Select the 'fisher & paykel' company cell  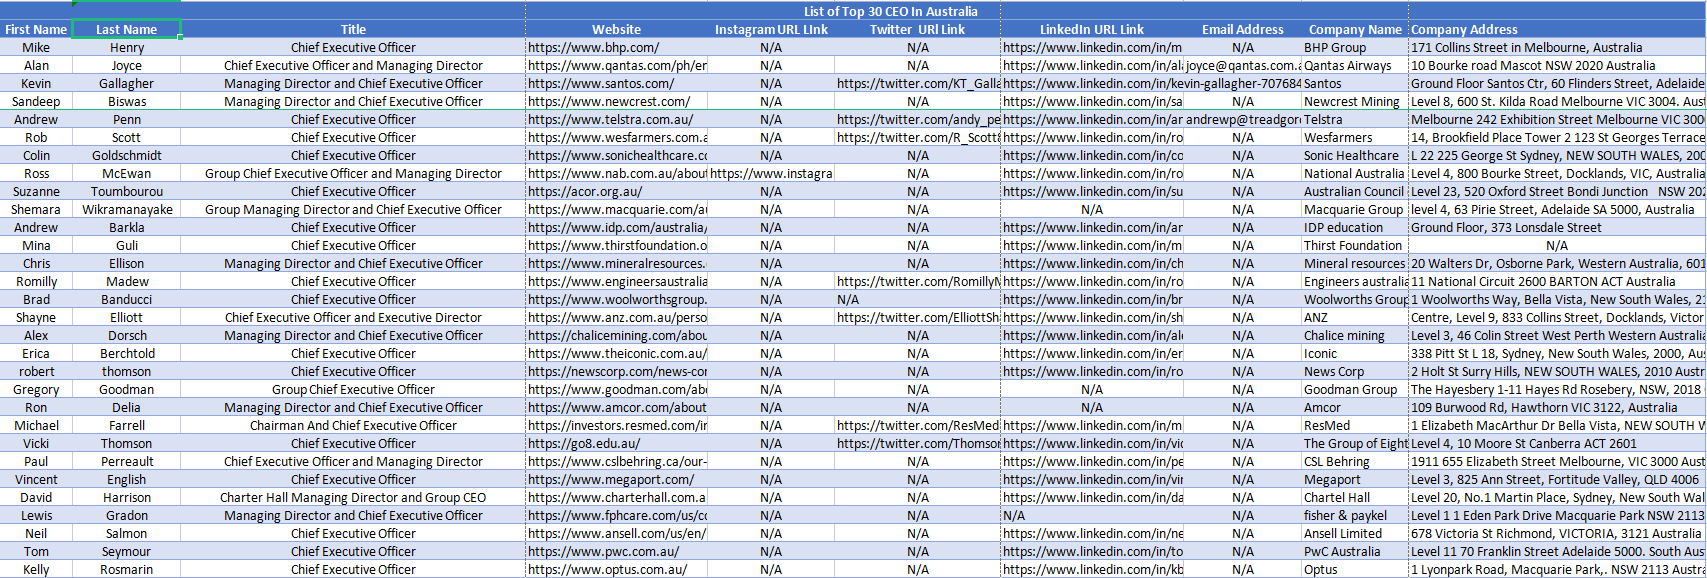[1355, 515]
